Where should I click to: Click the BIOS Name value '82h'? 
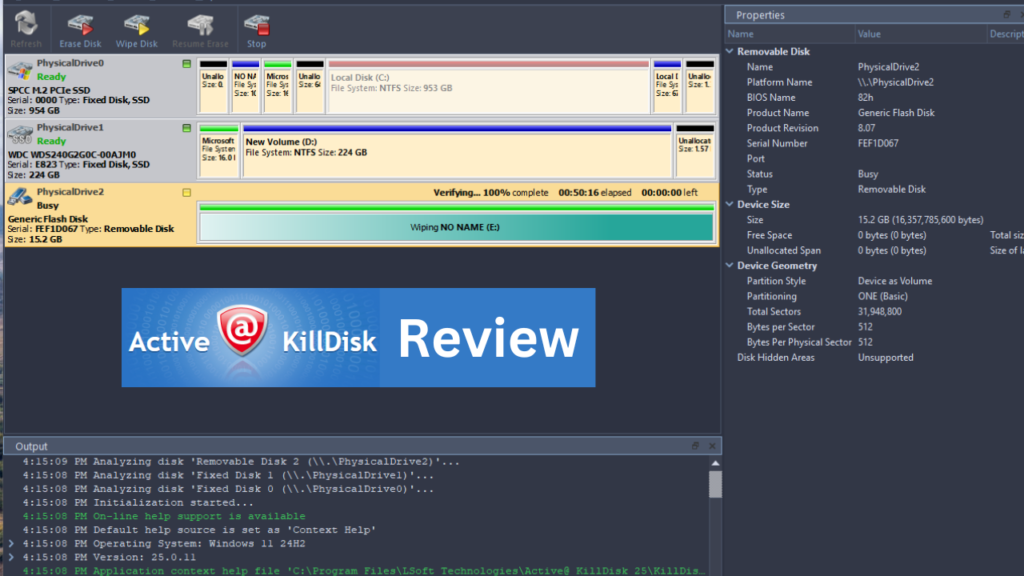point(865,97)
